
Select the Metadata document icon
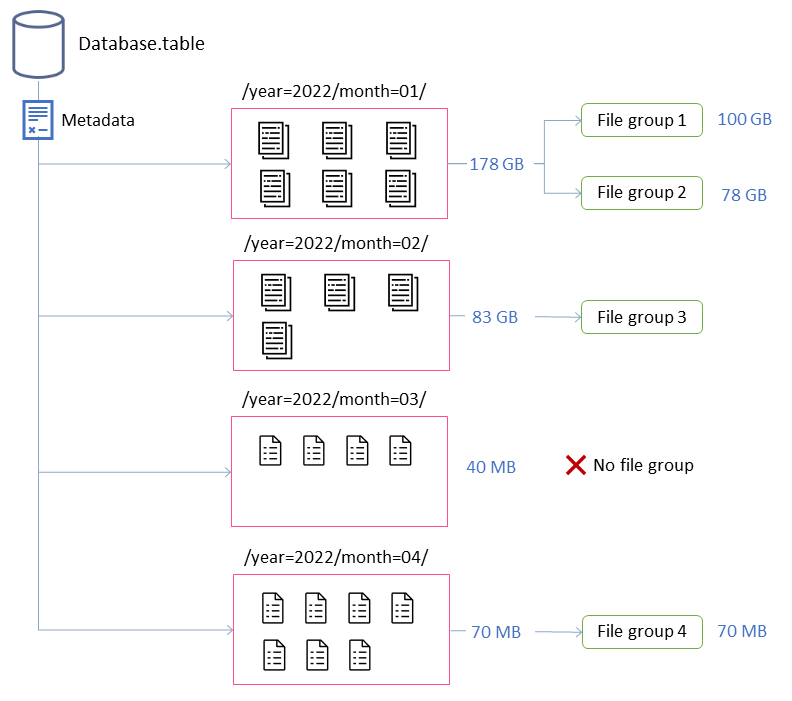38,120
